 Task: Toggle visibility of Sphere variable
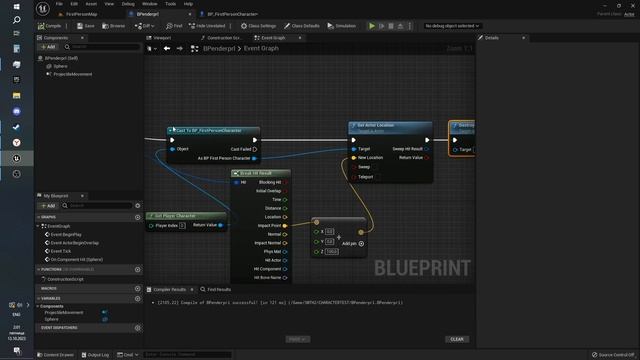coord(105,320)
